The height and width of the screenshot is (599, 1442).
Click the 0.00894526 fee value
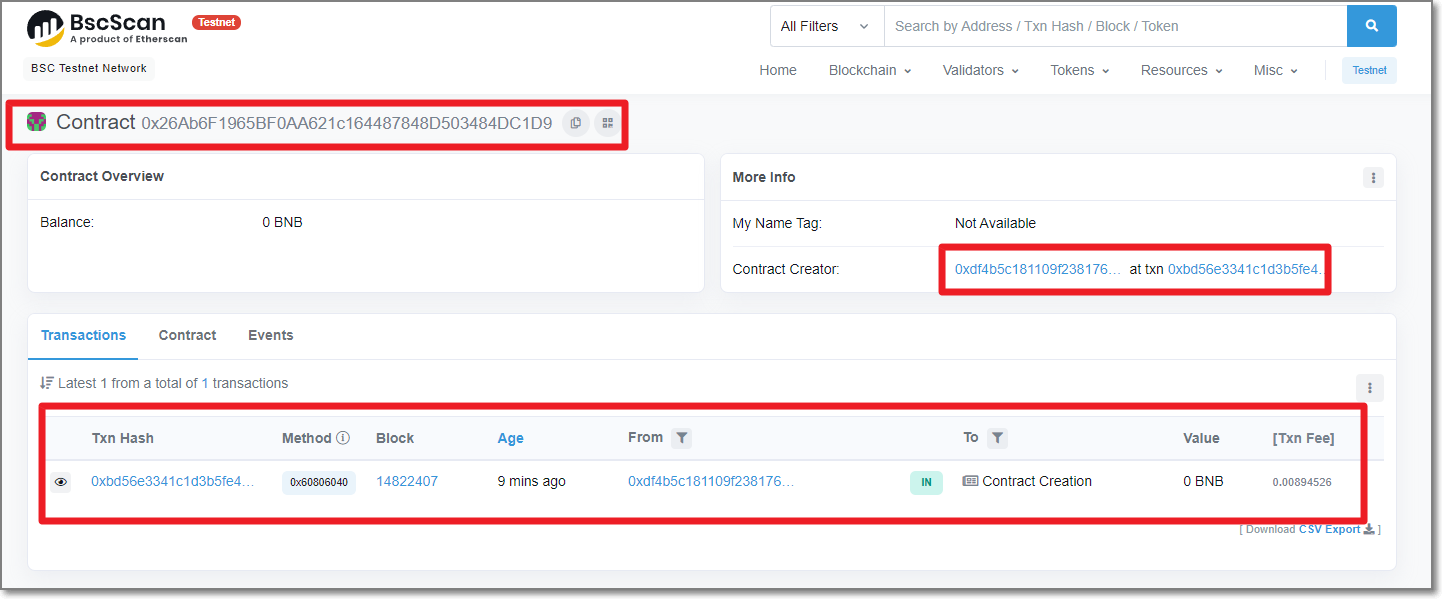[1301, 482]
